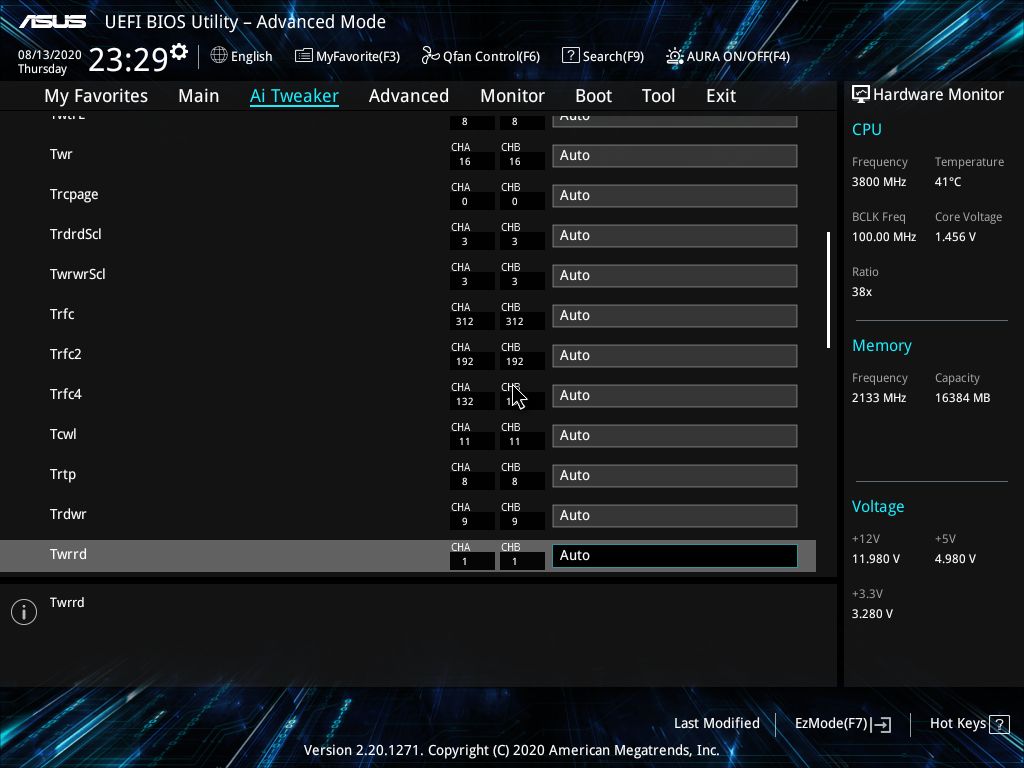
Task: Select the Trfc setting label
Action: 62,314
